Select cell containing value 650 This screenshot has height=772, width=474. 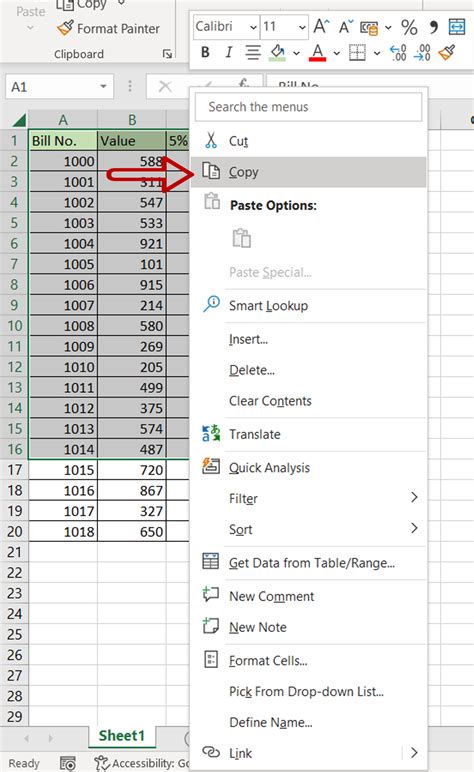coord(132,532)
